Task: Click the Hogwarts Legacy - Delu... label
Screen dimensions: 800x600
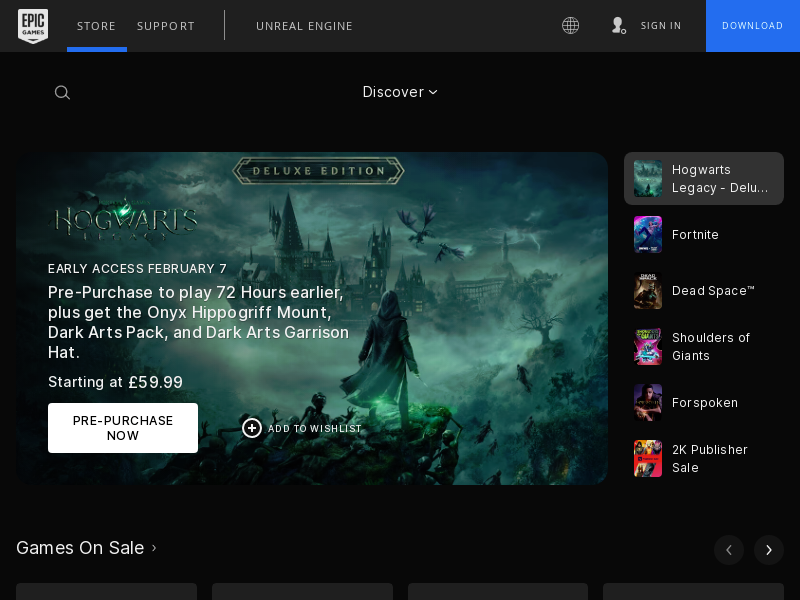Action: [x=720, y=179]
